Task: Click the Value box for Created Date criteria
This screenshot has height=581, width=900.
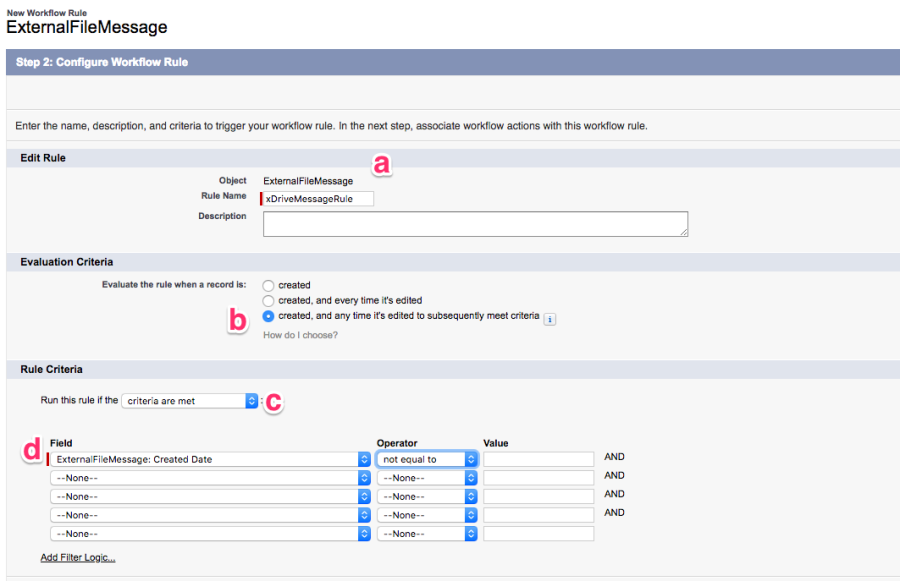Action: (x=538, y=459)
